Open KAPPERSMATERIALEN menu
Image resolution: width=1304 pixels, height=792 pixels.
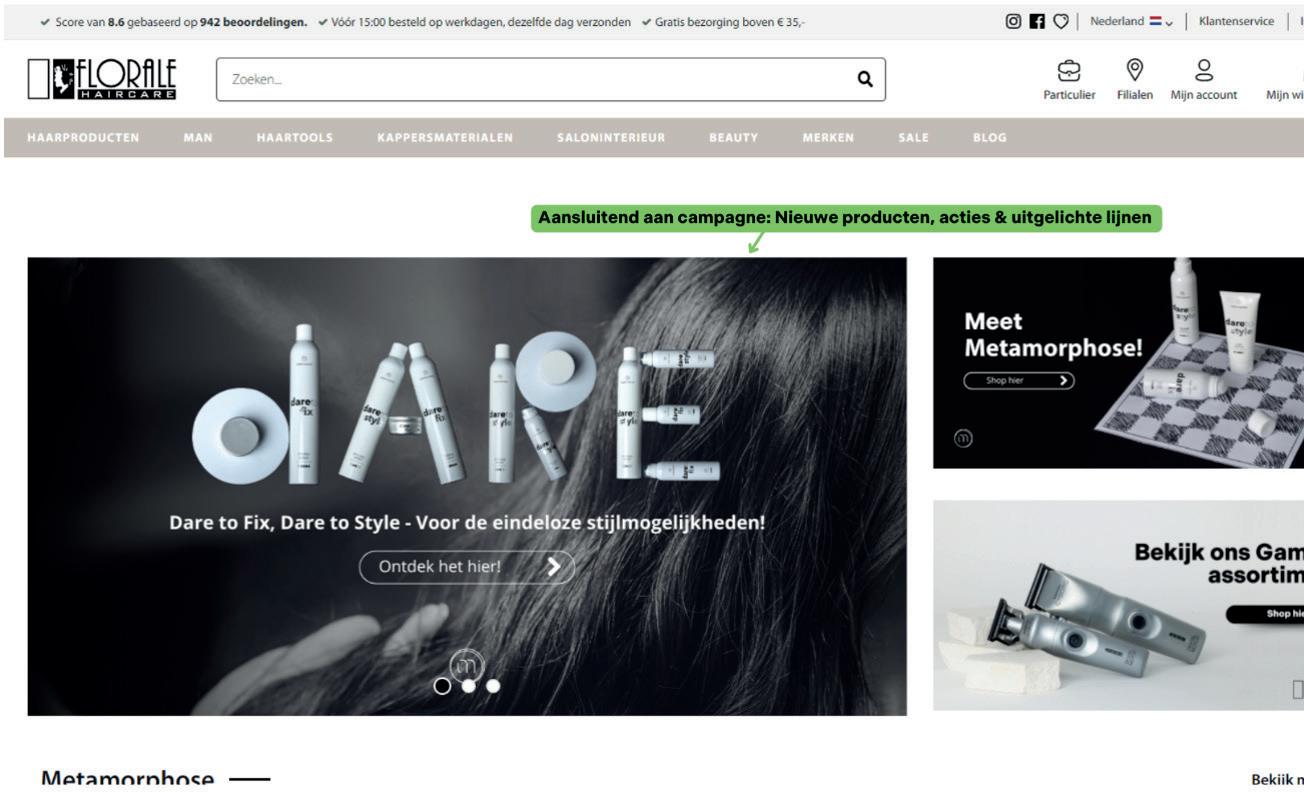pos(445,137)
